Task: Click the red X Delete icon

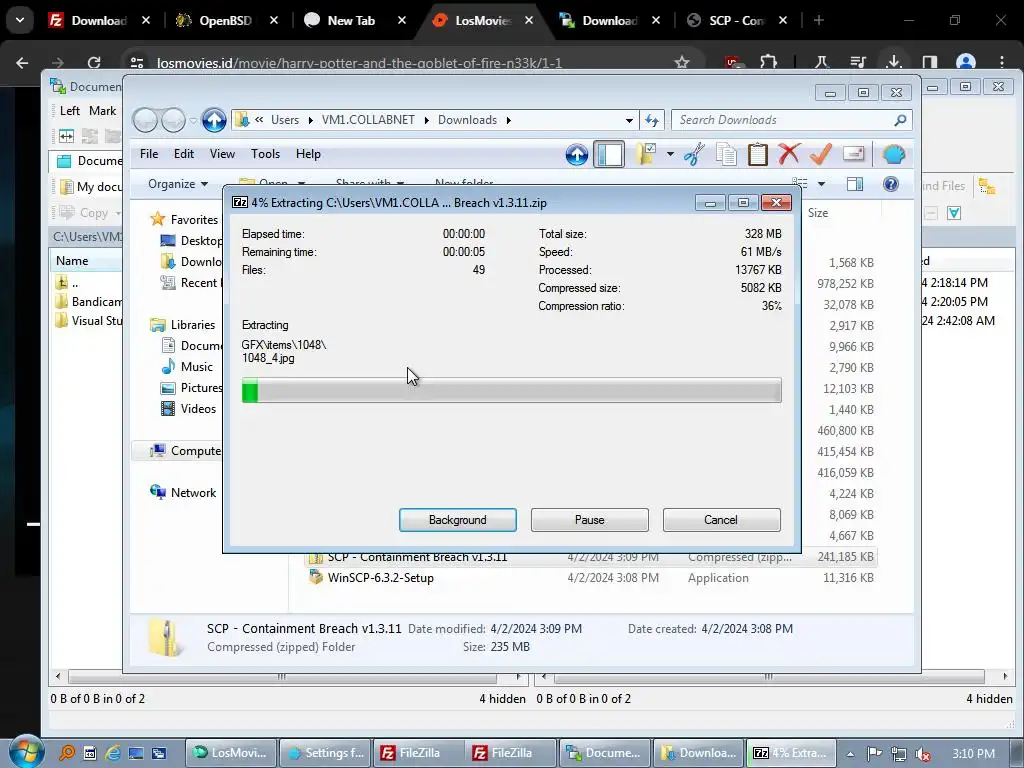Action: [789, 155]
